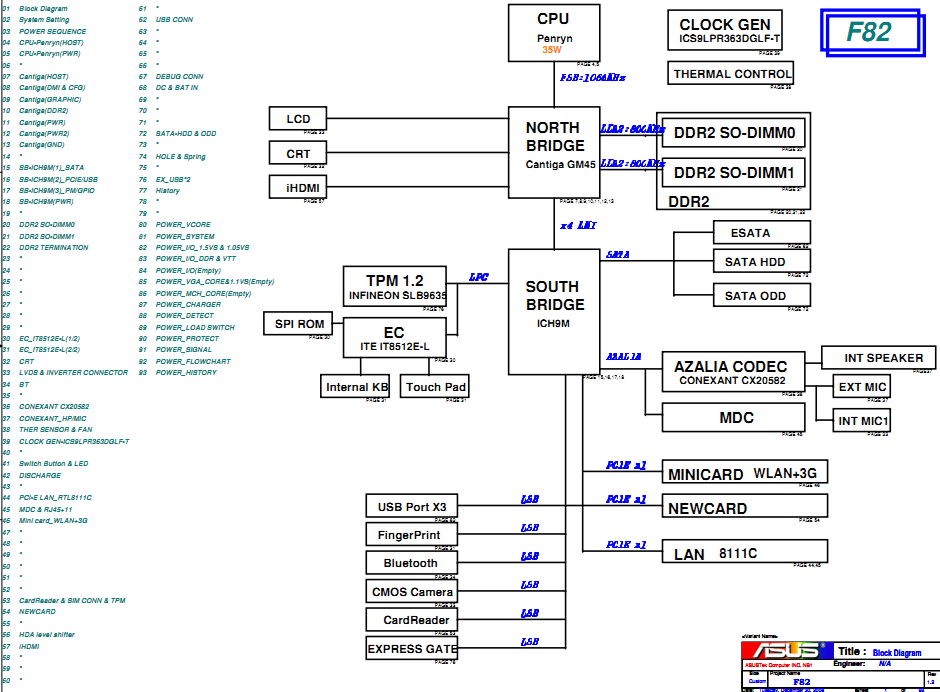Image resolution: width=940 pixels, height=692 pixels.
Task: Click the "DDR2 SO-DIMM0" memory block
Action: (734, 133)
